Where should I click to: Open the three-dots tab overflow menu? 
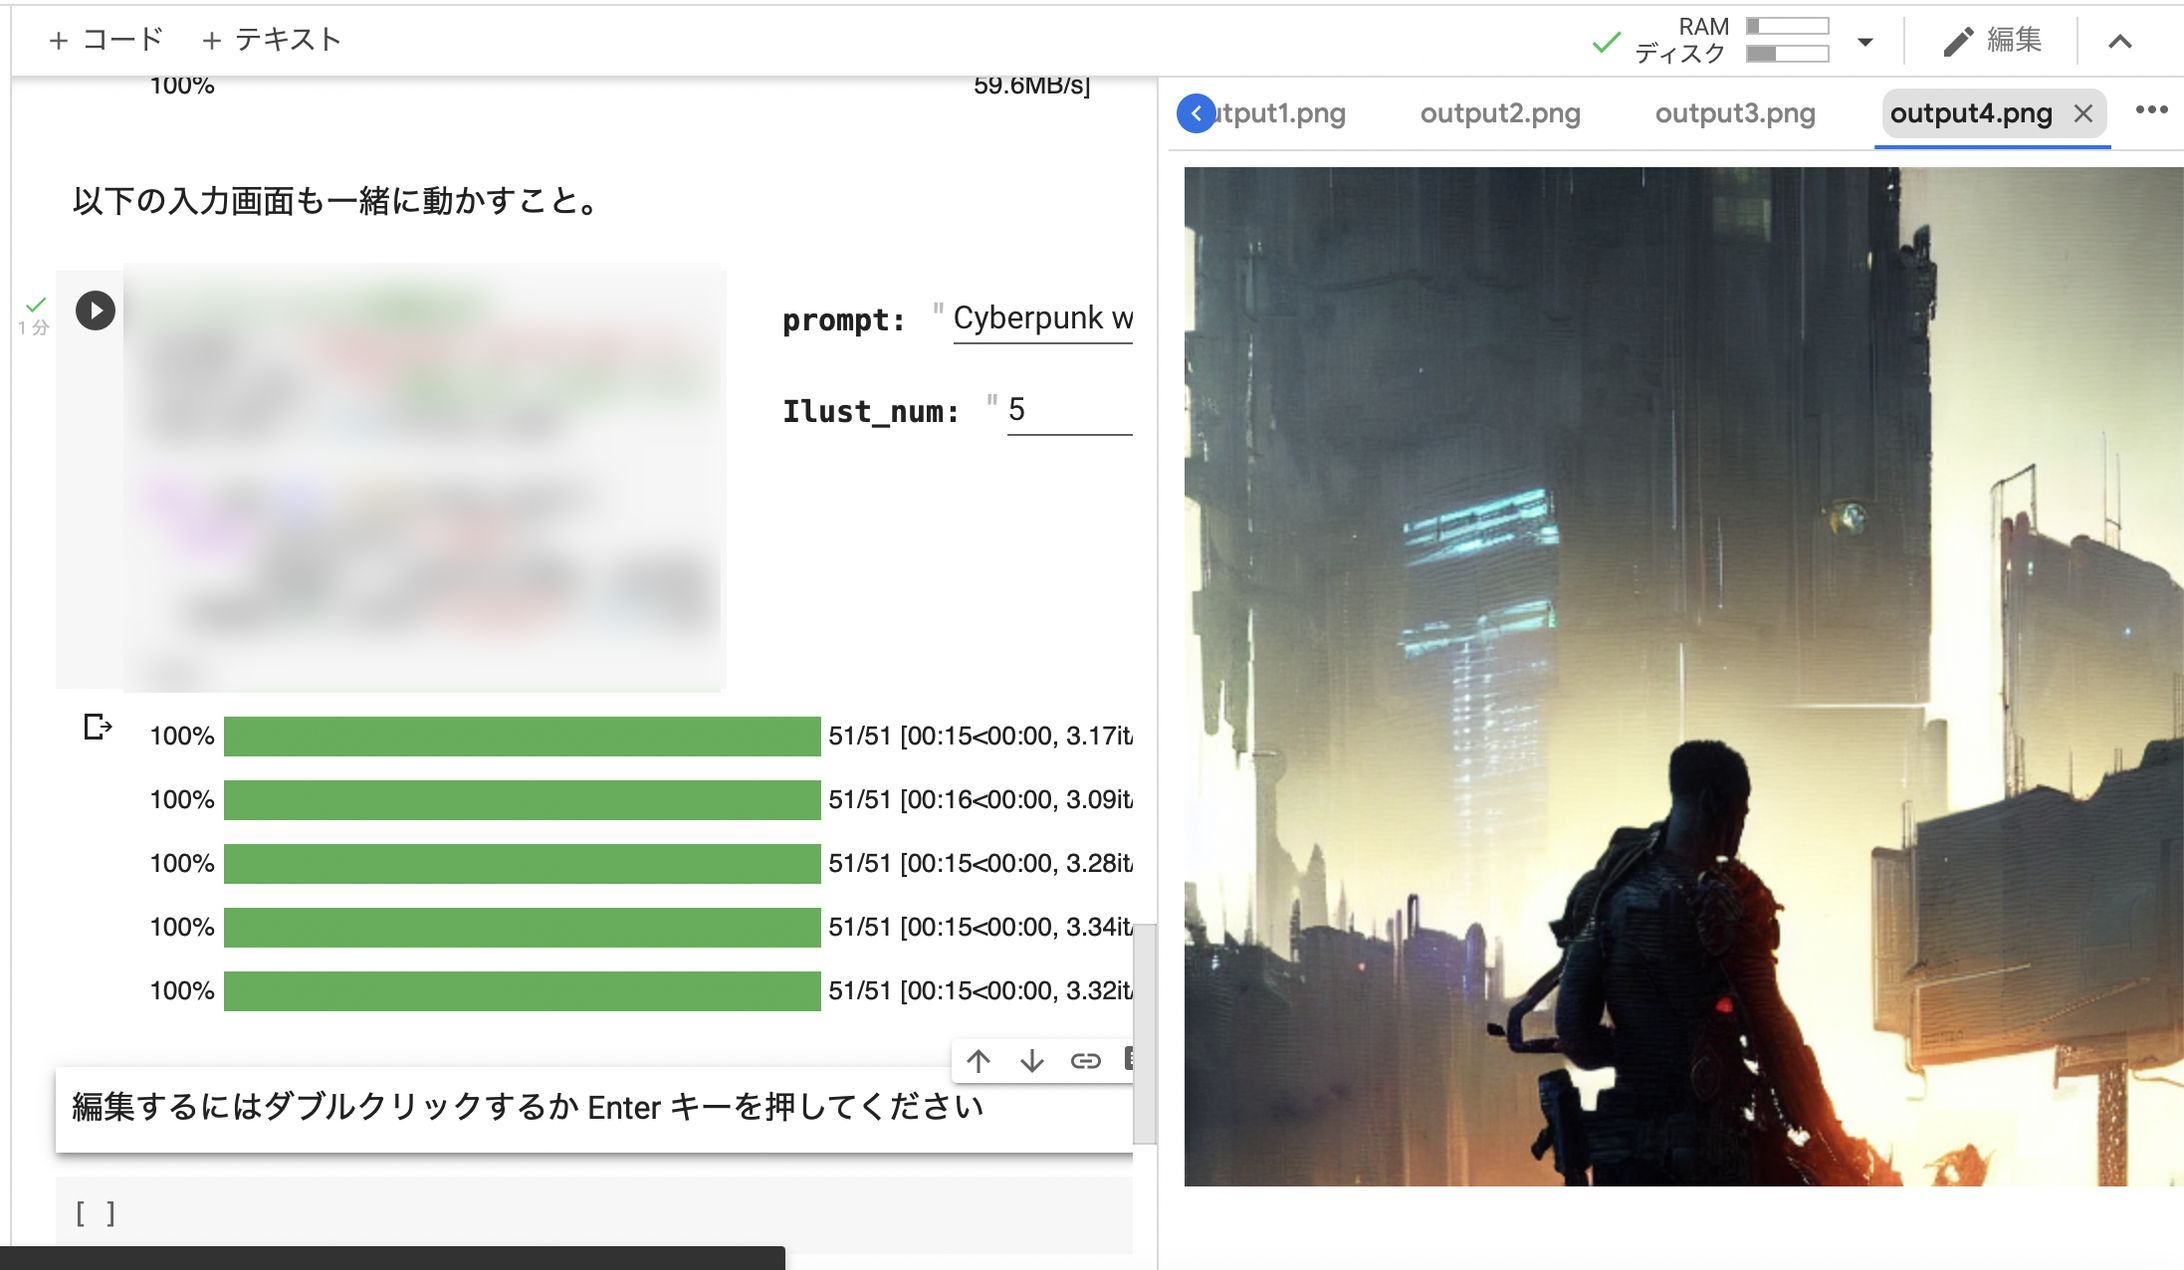[x=2151, y=110]
